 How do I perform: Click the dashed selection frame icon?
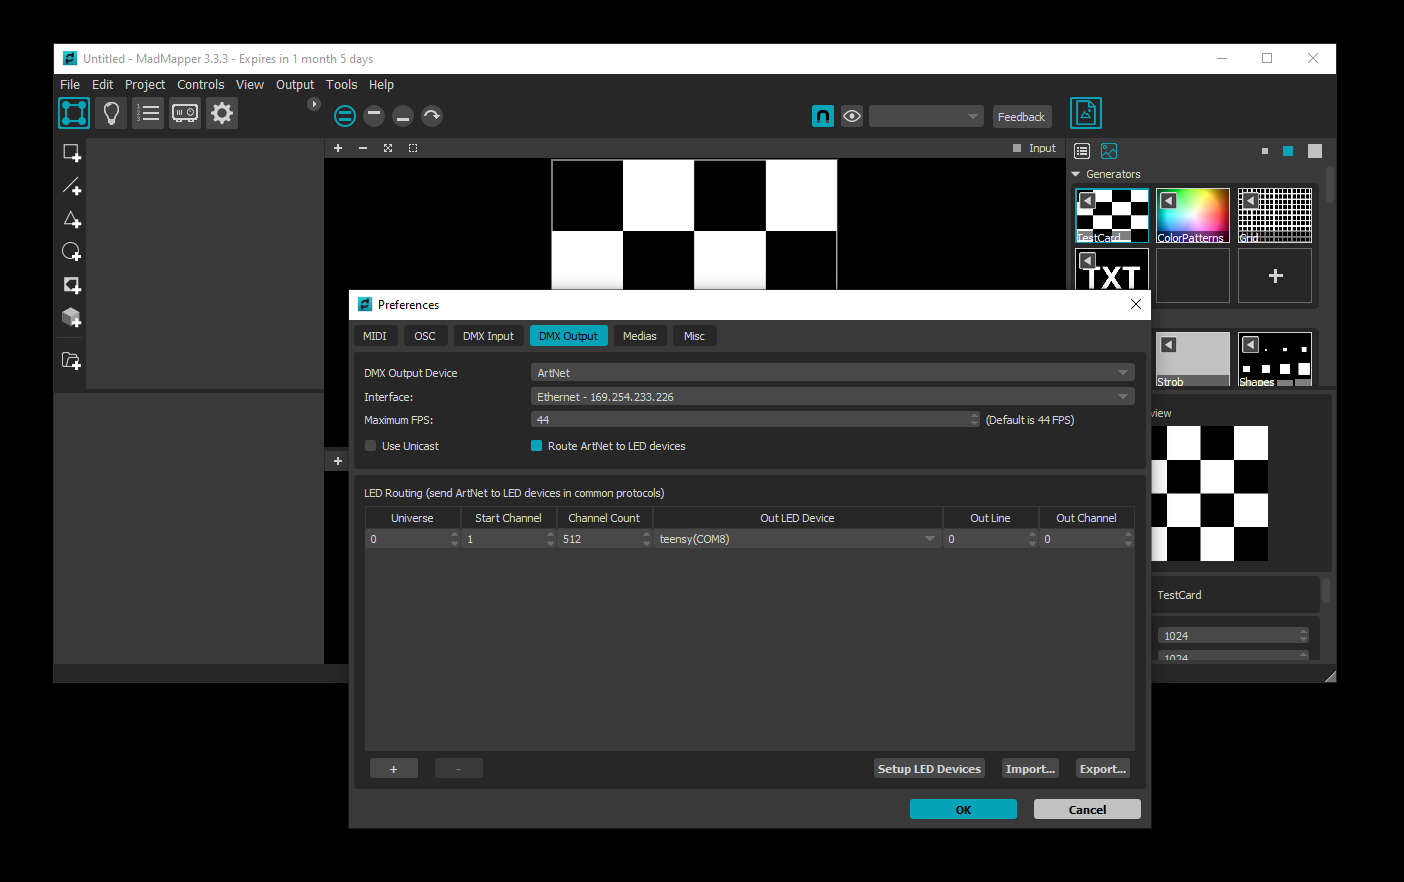[413, 148]
